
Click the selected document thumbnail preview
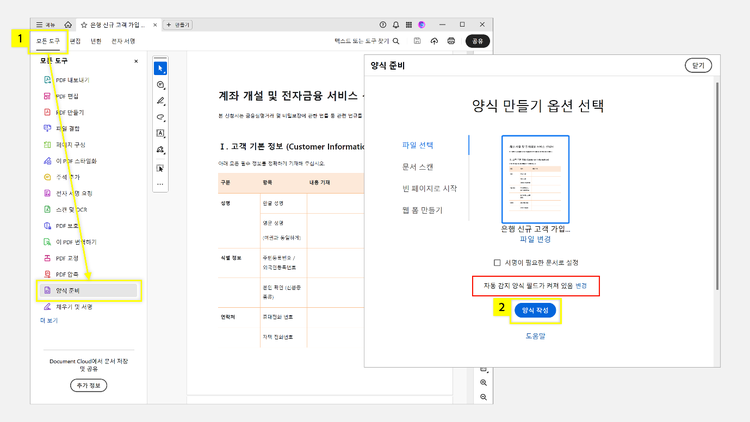tap(535, 179)
